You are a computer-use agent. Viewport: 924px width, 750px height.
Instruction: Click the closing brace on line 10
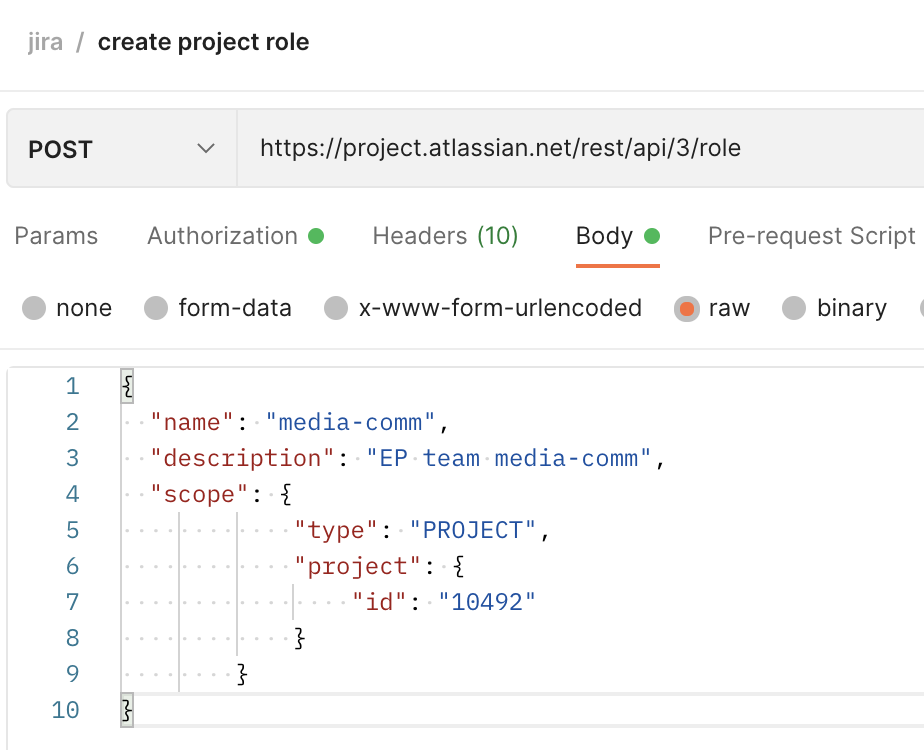click(127, 709)
